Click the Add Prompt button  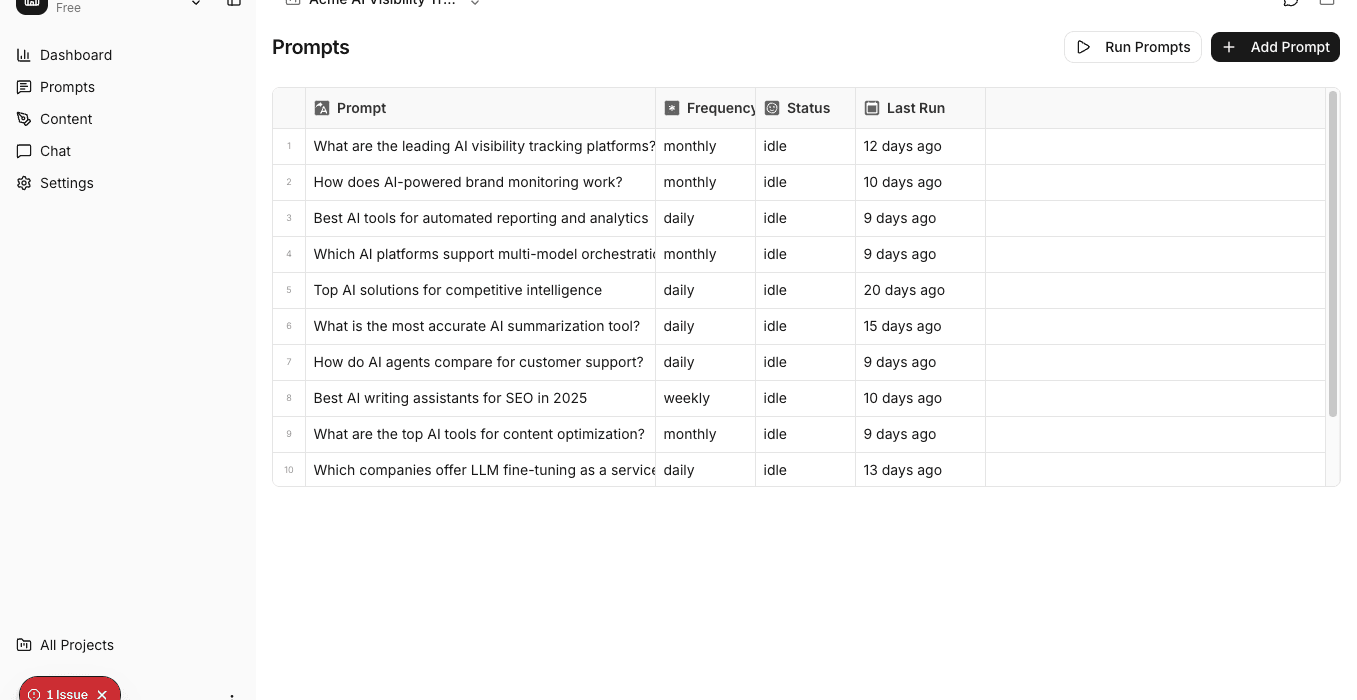pyautogui.click(x=1275, y=47)
